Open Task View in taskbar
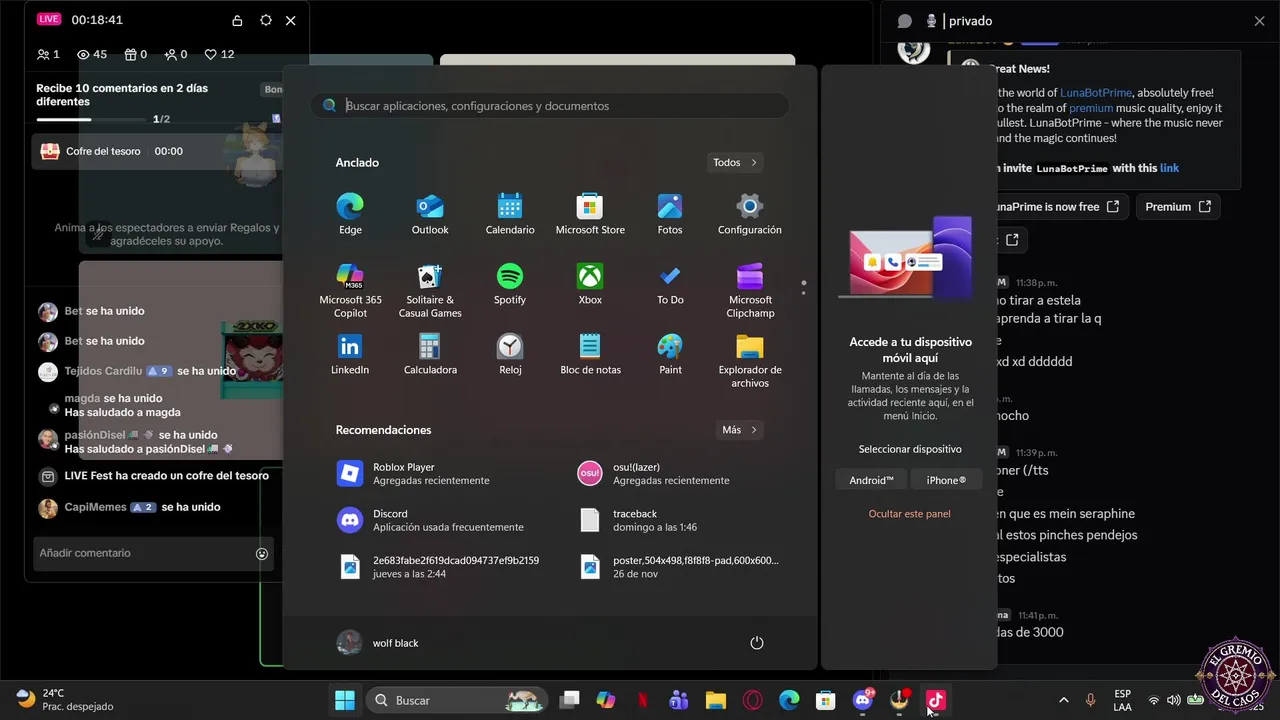Screen dimensions: 1280x720 click(x=569, y=700)
